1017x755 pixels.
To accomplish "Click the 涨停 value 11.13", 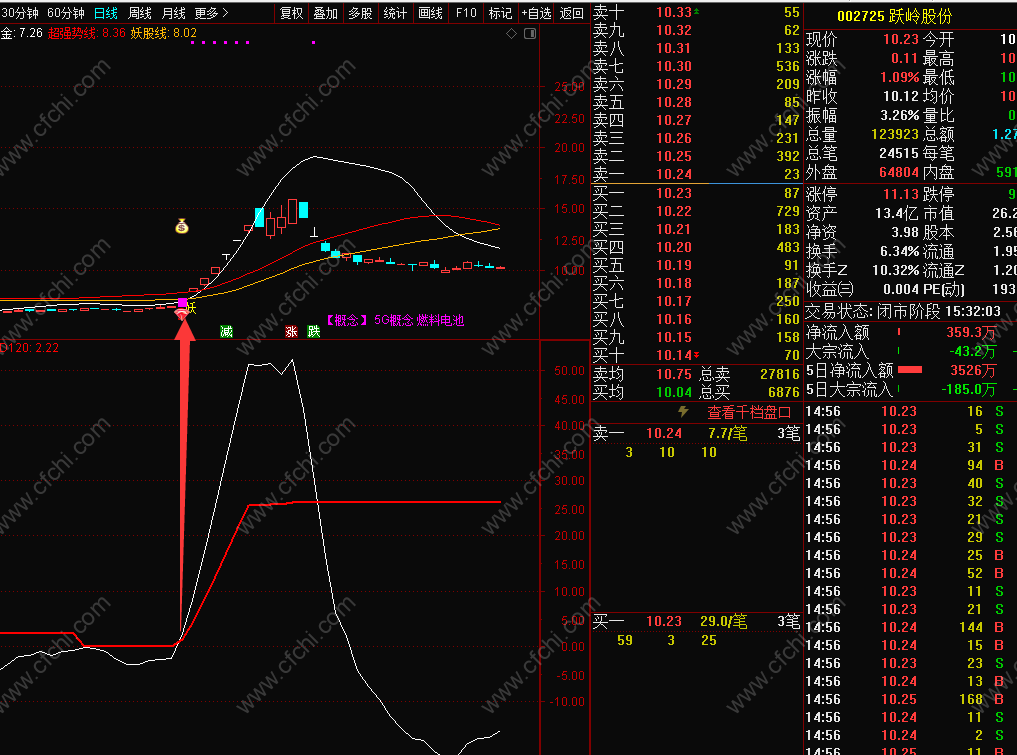I will (x=901, y=194).
